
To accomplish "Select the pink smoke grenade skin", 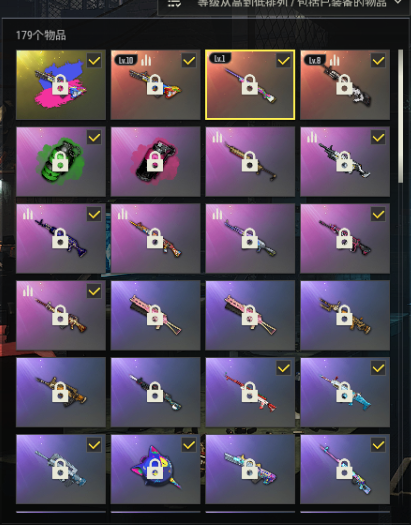I will click(x=156, y=162).
